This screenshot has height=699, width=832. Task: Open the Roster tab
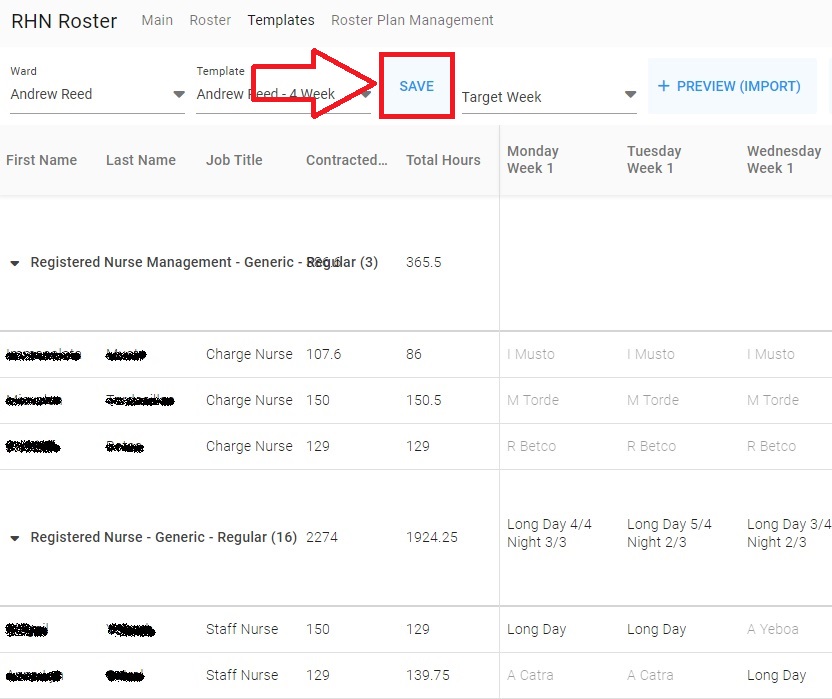[x=210, y=20]
